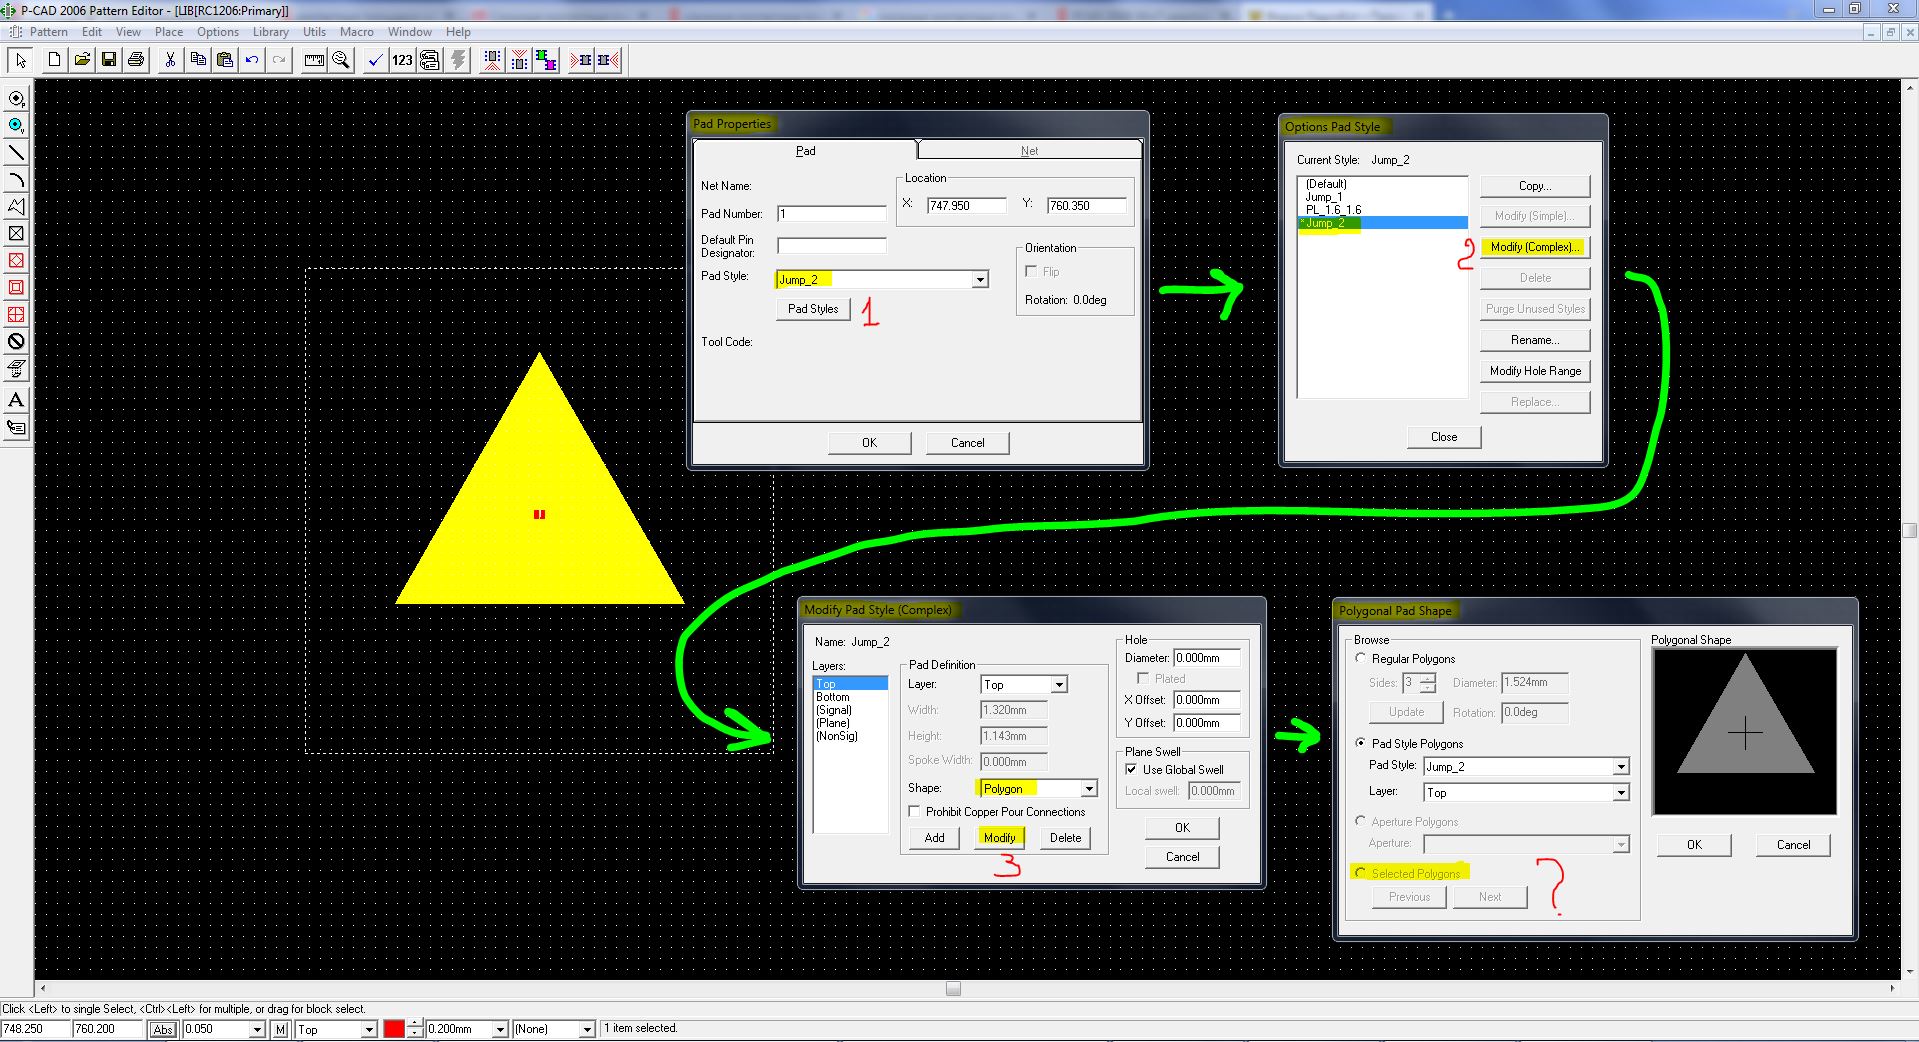
Task: Select the Place Attribute tag tool
Action: tap(16, 427)
